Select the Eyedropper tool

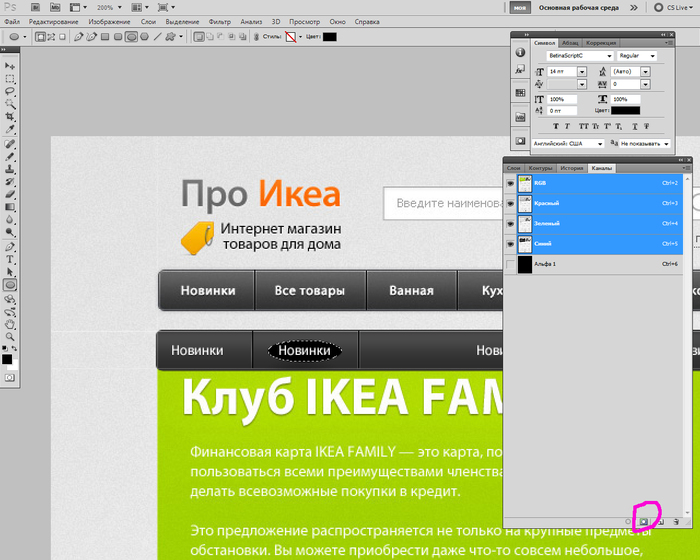click(x=10, y=130)
